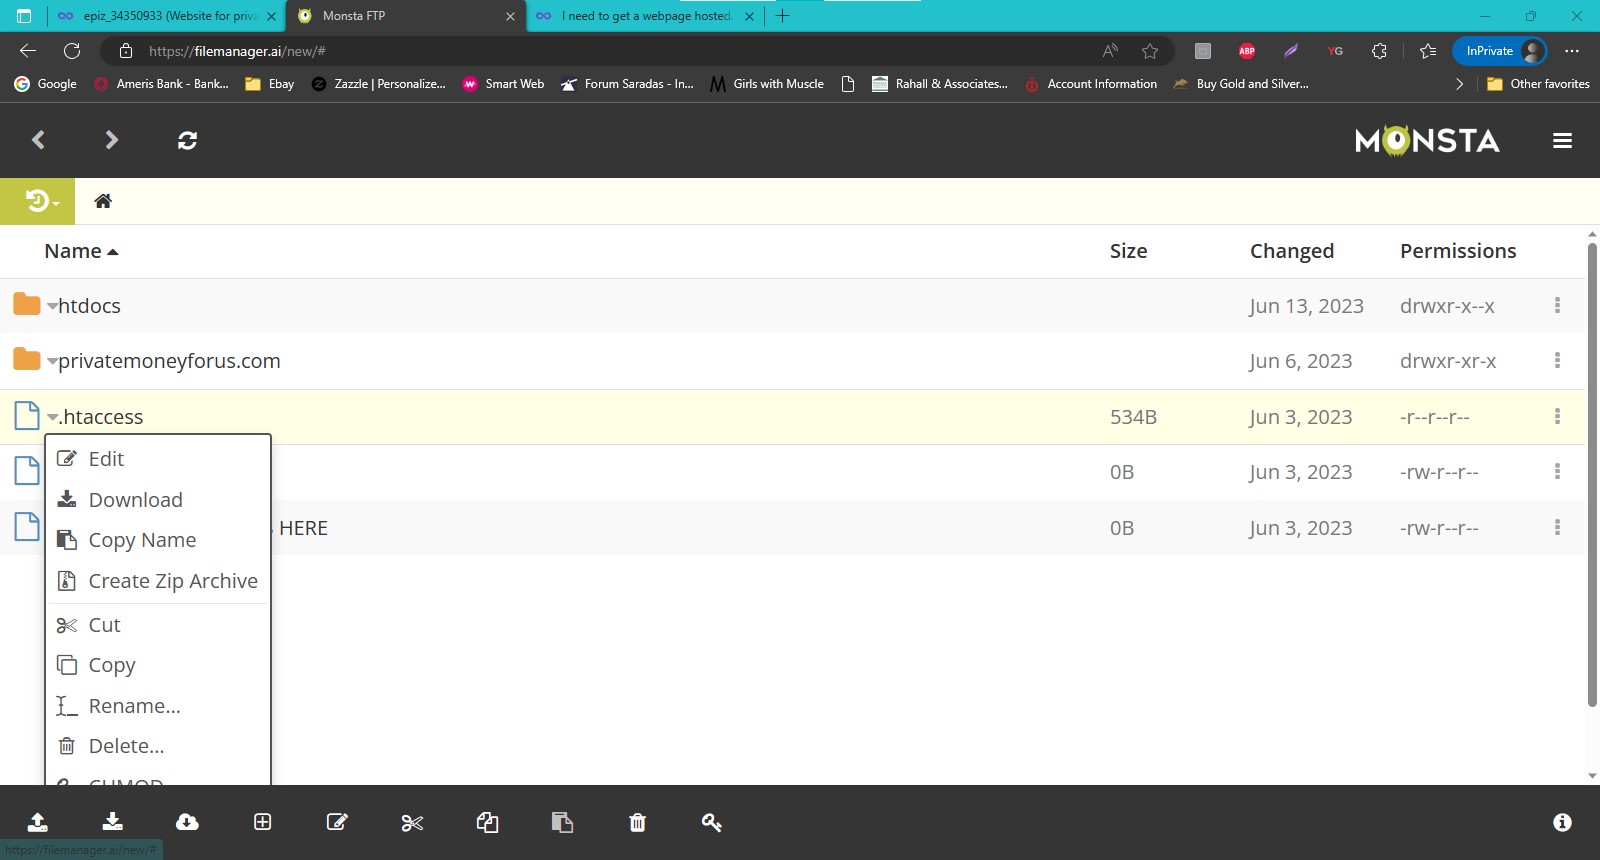This screenshot has height=860, width=1600.
Task: Open the privatemoneyforus.com folder
Action: coord(169,361)
